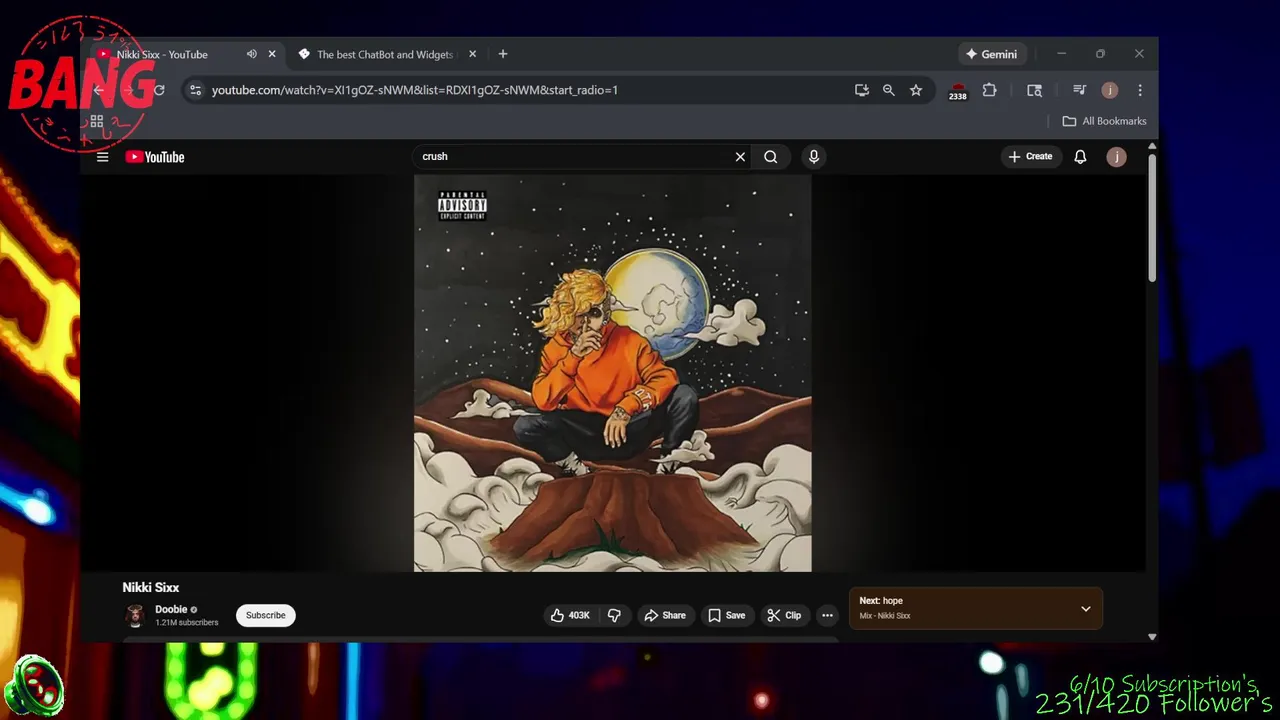Reload the page in Chrome
This screenshot has height=720, width=1280.
tap(159, 90)
